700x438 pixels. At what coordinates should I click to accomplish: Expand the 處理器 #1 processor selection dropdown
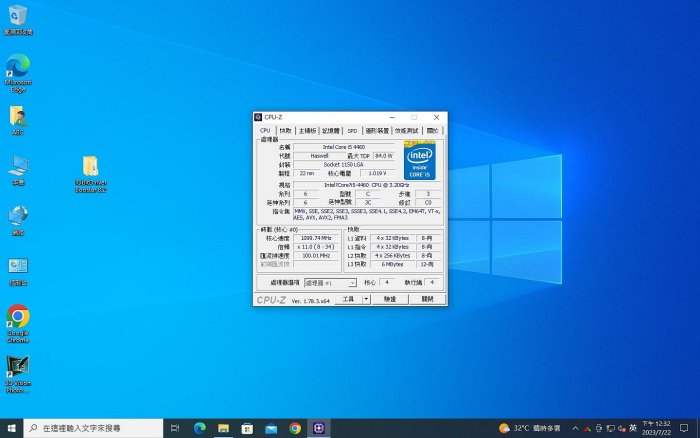[330, 283]
